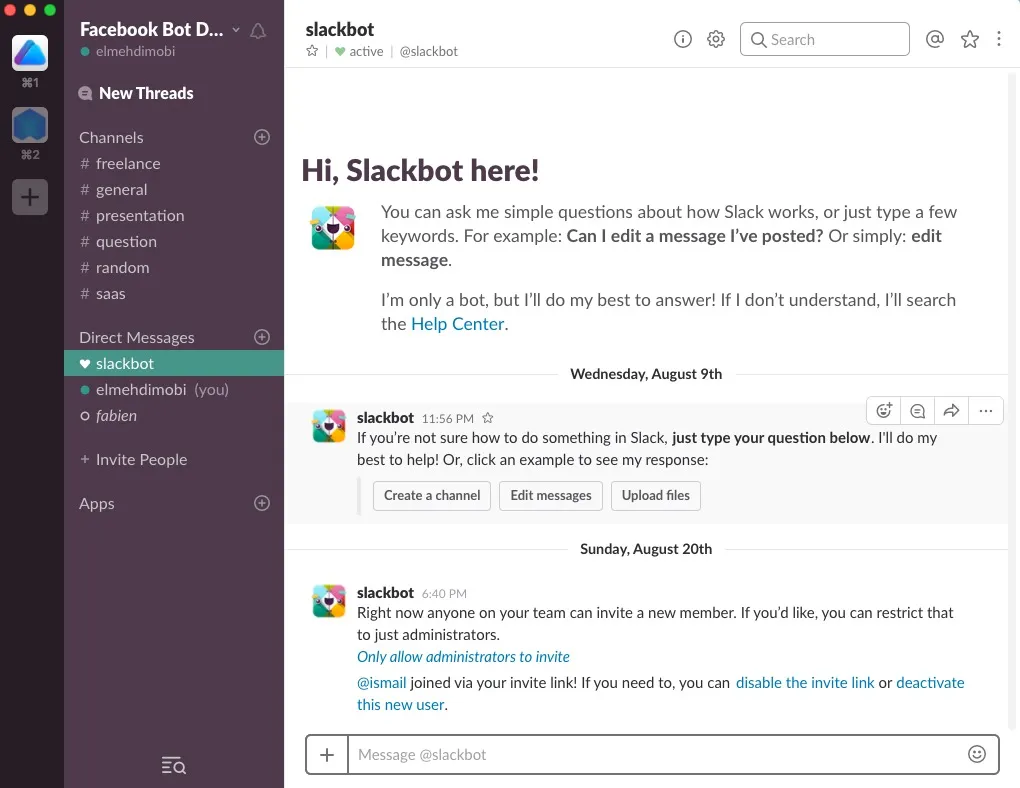Click the Create a channel button

pyautogui.click(x=432, y=496)
